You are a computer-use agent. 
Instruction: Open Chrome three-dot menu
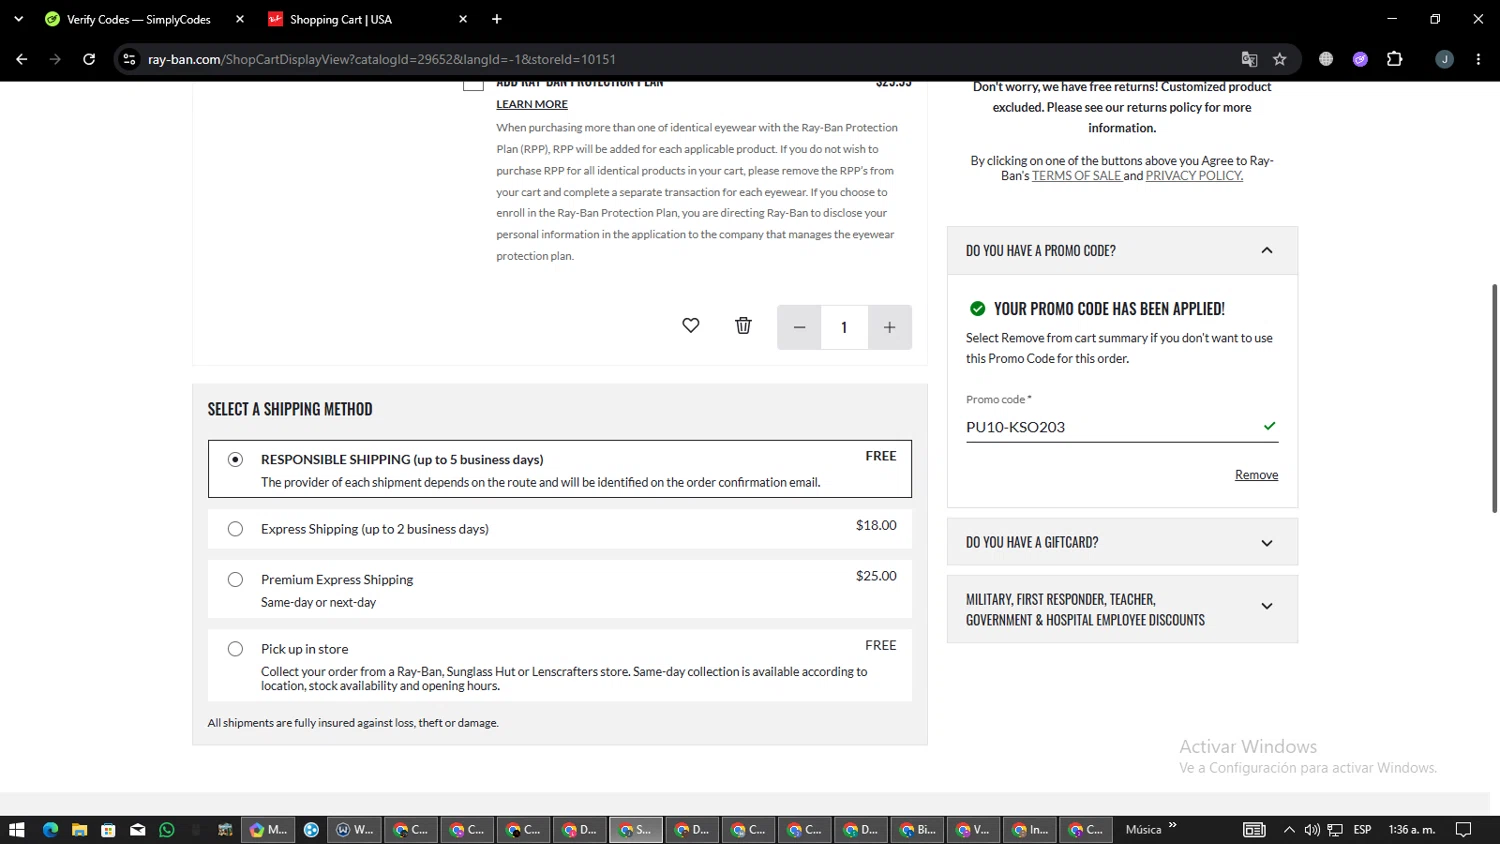pos(1478,59)
